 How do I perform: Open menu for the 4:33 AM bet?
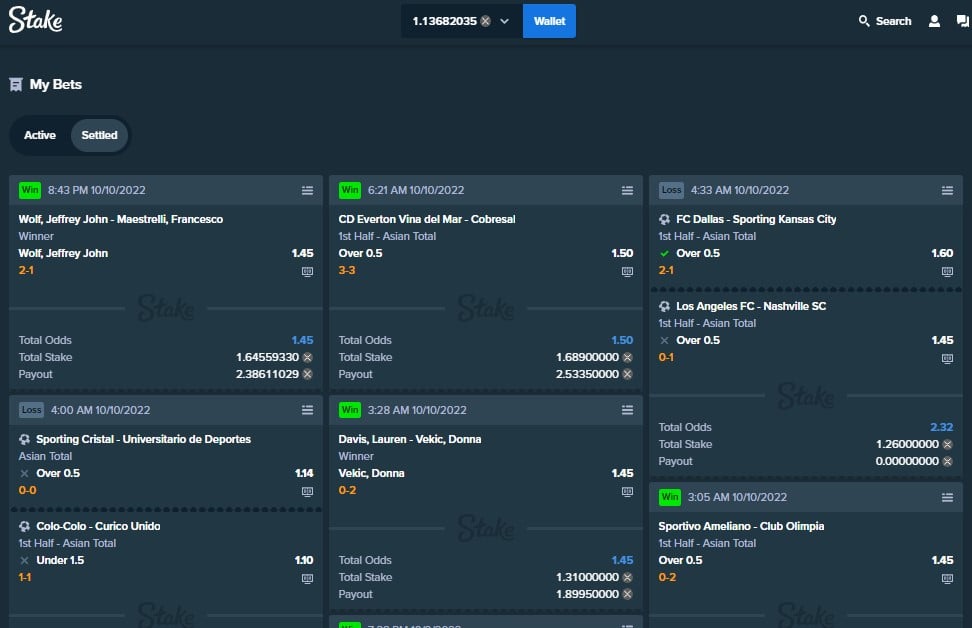point(947,190)
